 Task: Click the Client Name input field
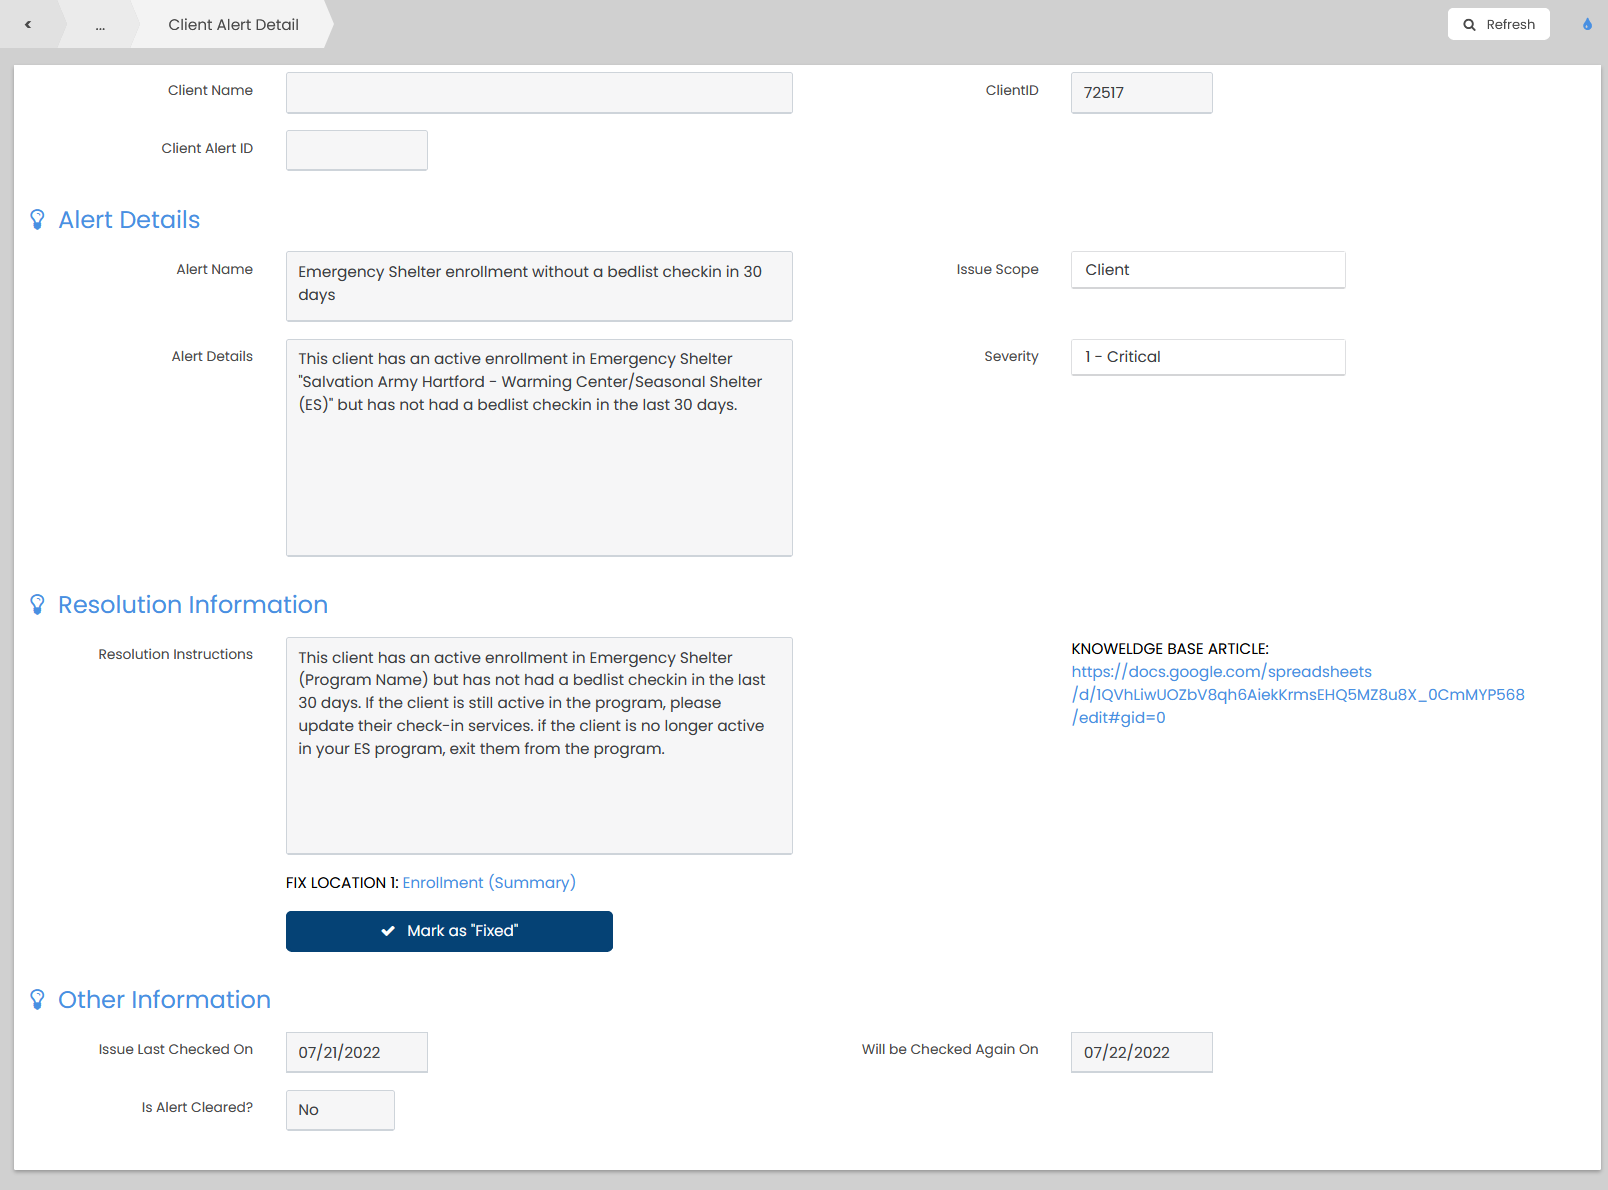tap(539, 93)
